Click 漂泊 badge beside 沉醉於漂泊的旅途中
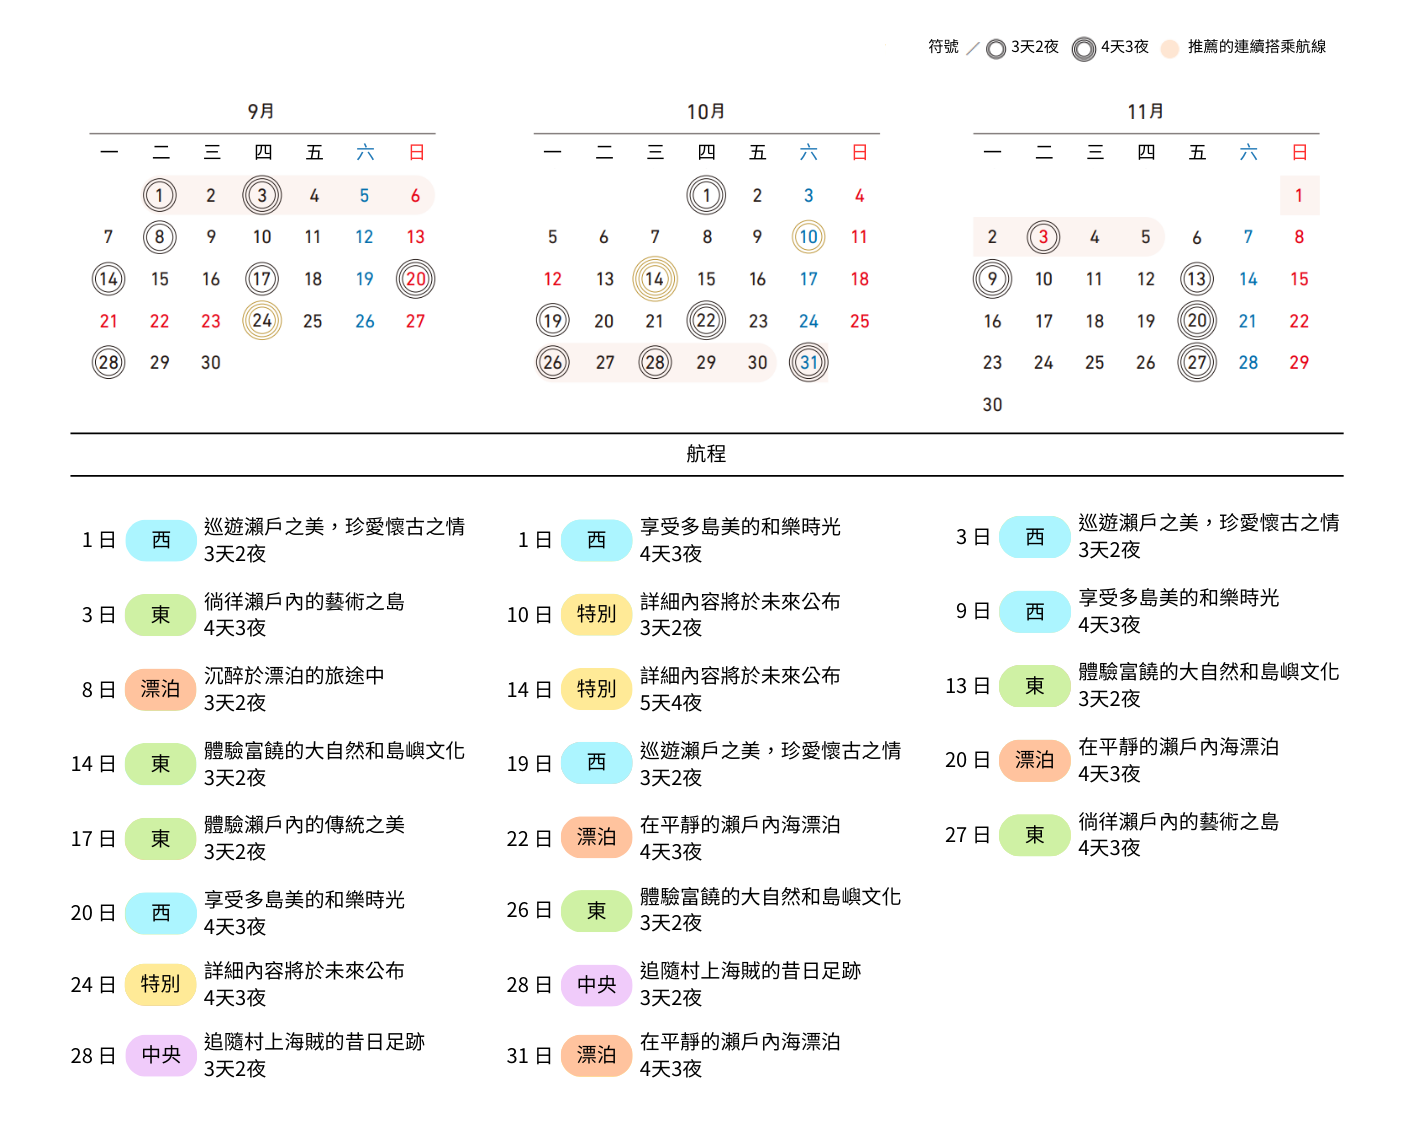 point(160,689)
